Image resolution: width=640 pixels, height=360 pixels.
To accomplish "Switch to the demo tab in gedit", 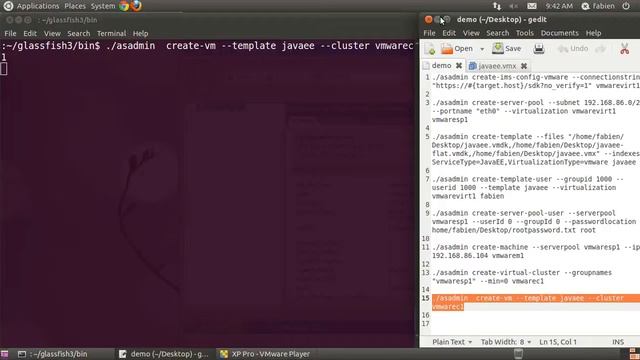I will (441, 65).
